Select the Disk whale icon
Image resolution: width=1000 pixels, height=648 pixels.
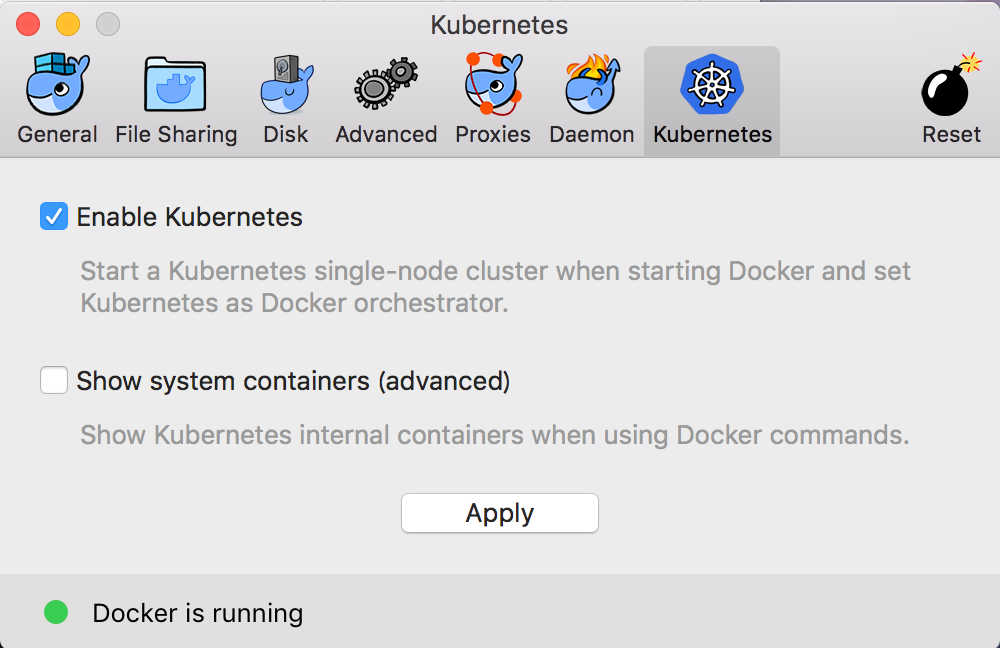pos(286,86)
